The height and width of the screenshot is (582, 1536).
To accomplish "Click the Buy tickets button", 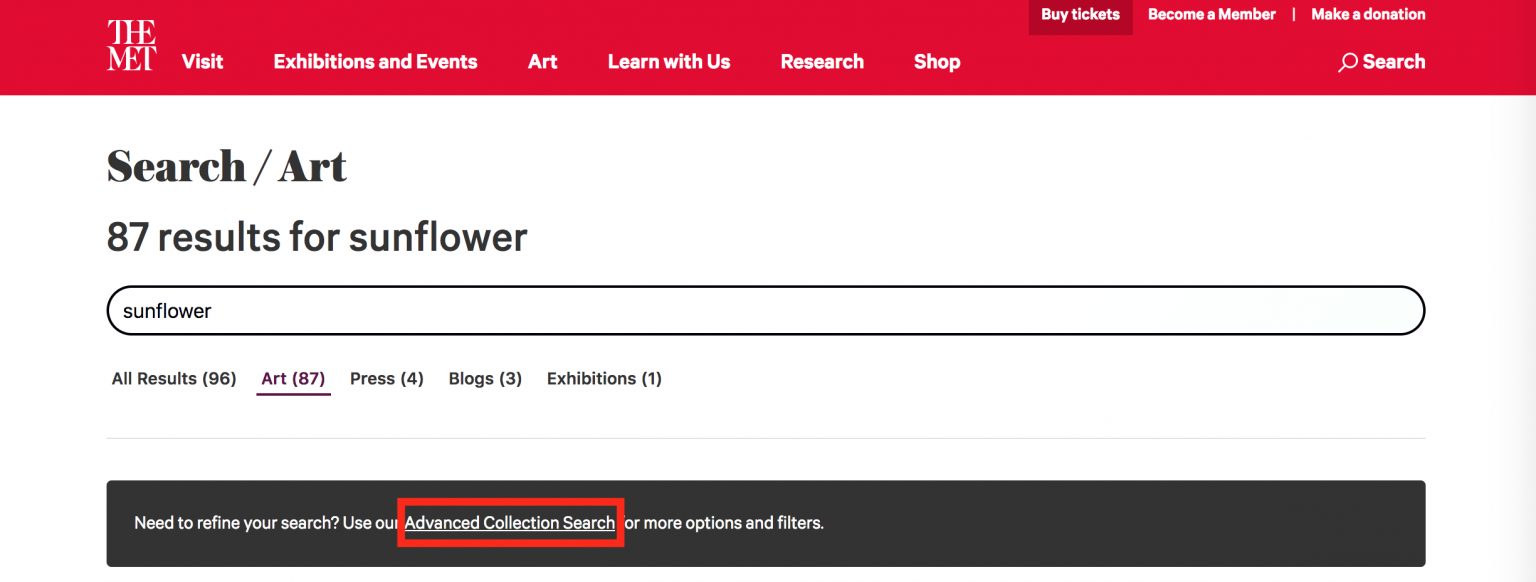I will pos(1080,14).
